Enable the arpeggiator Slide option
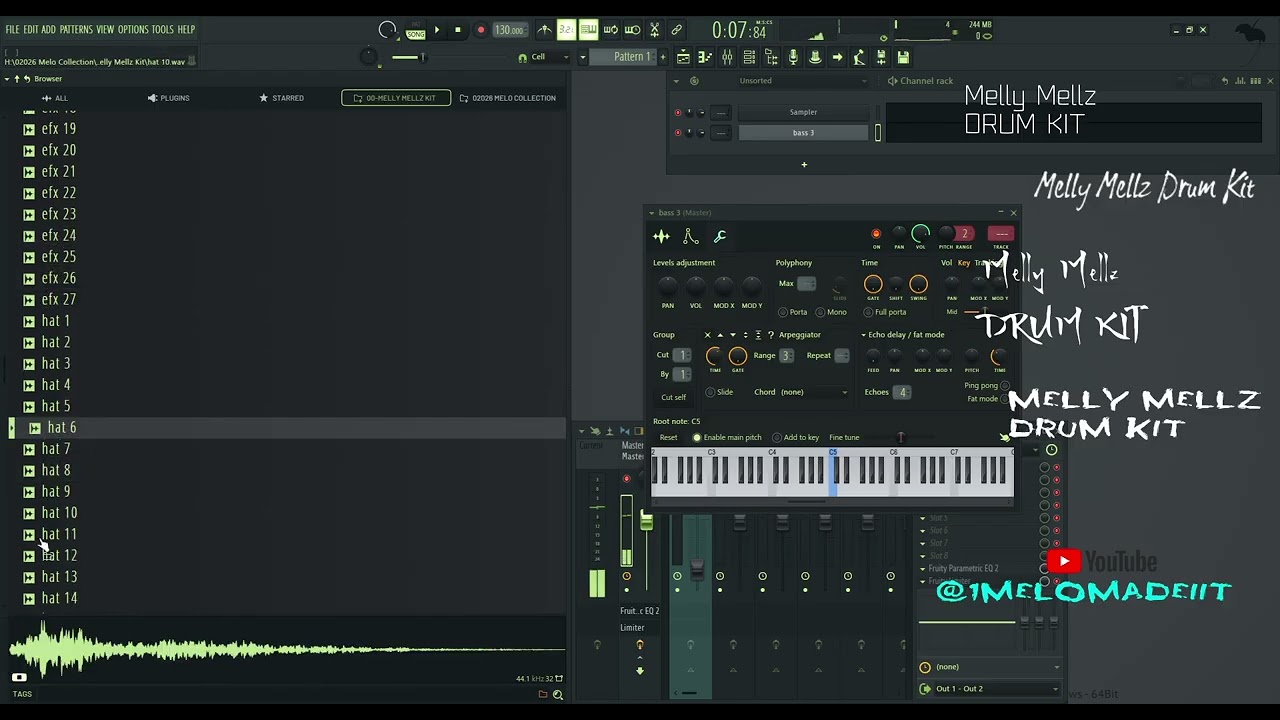1280x720 pixels. [719, 392]
